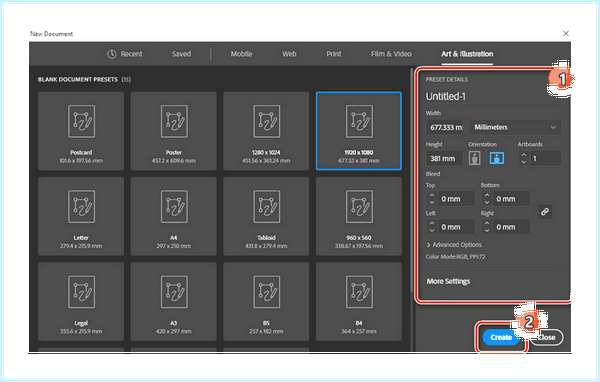Click the 'BLANK DOCUMENT PRESETS' heading

tap(78, 80)
